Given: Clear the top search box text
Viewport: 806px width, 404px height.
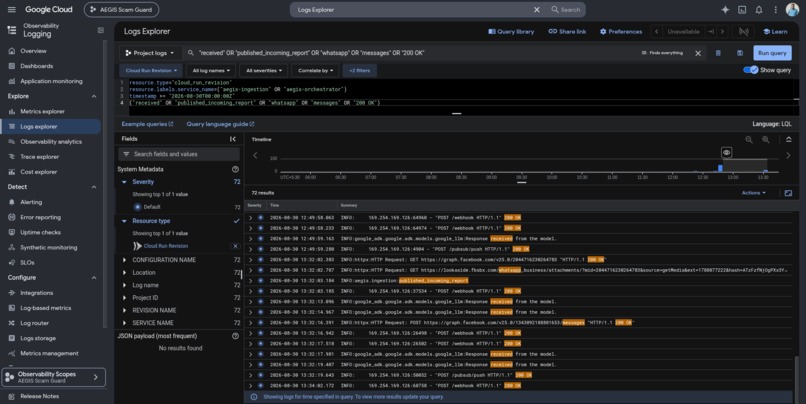Looking at the screenshot, I should point(537,10).
